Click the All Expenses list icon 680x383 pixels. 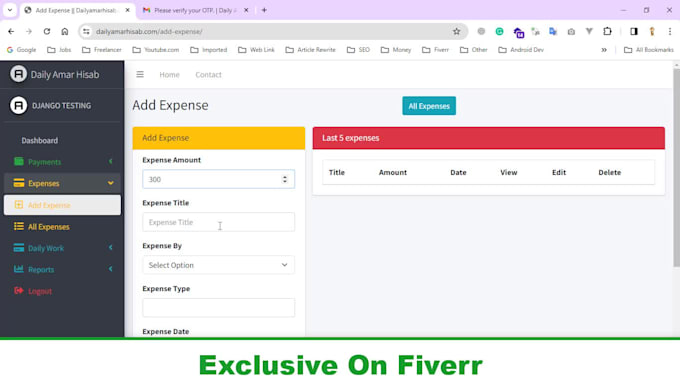19,226
